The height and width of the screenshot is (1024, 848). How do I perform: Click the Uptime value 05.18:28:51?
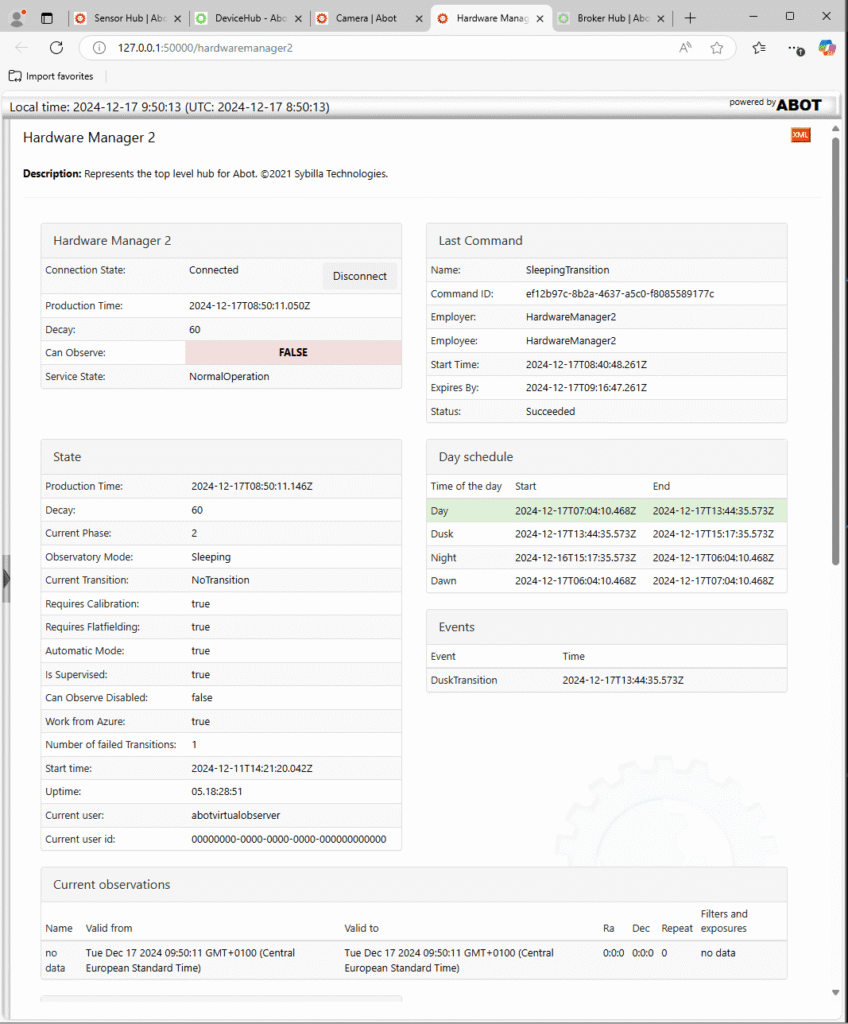pyautogui.click(x=216, y=792)
